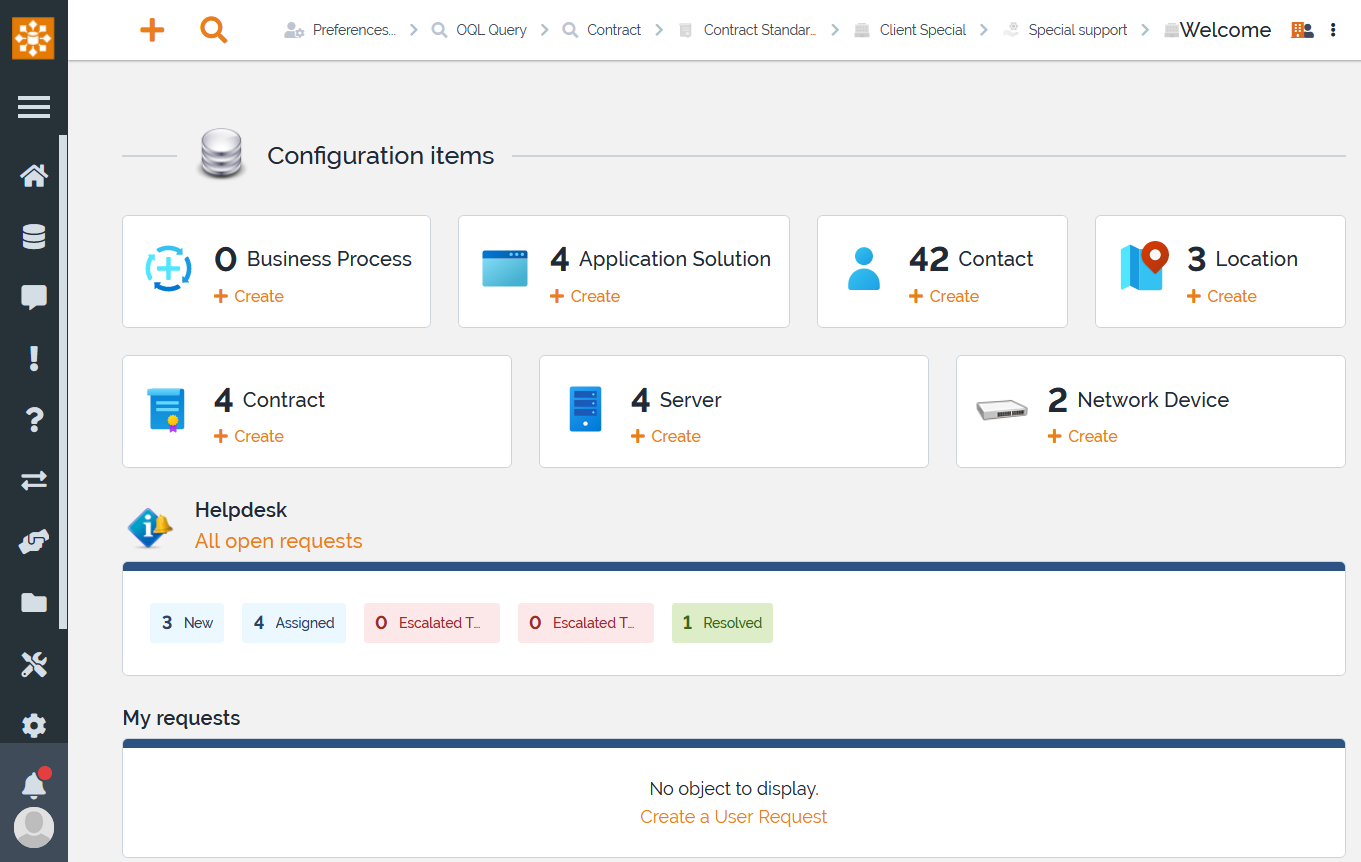Click the green Resolved status badge
This screenshot has height=862, width=1361.
click(x=722, y=623)
